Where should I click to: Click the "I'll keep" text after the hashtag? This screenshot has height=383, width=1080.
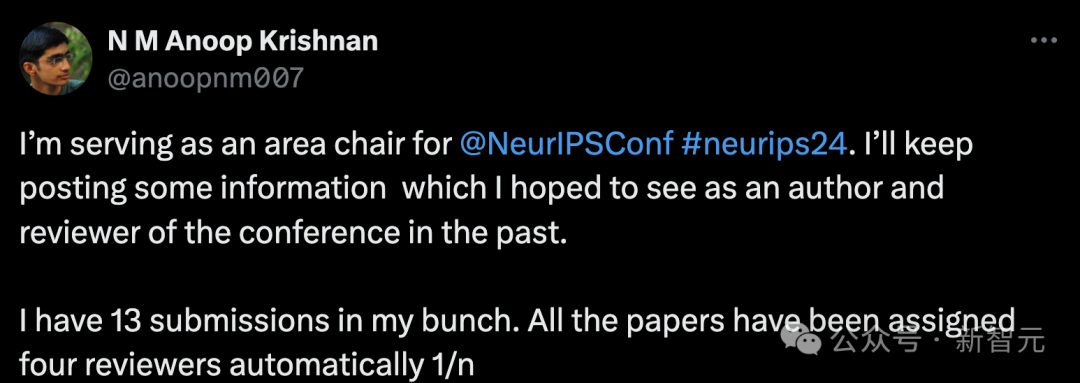coord(913,146)
